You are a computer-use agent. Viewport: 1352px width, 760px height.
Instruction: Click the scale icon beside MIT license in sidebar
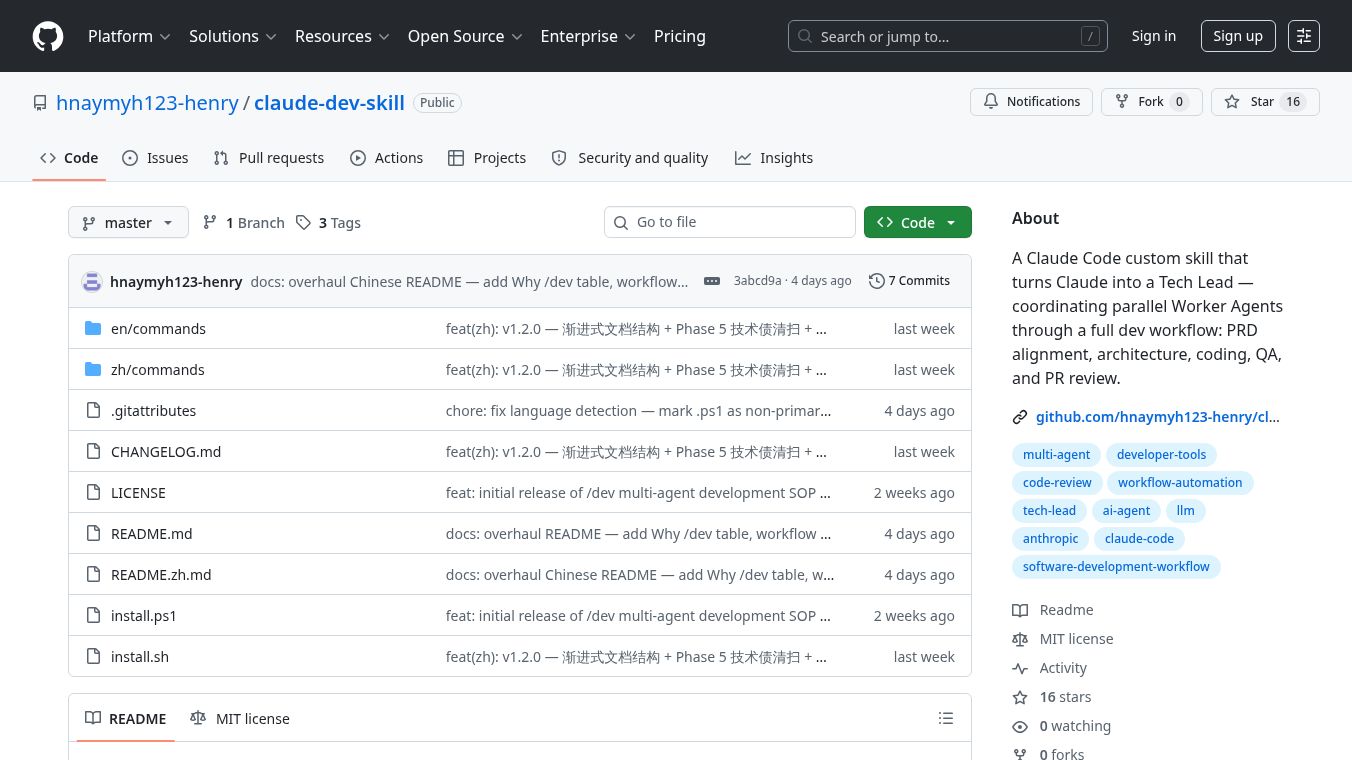(x=1020, y=639)
